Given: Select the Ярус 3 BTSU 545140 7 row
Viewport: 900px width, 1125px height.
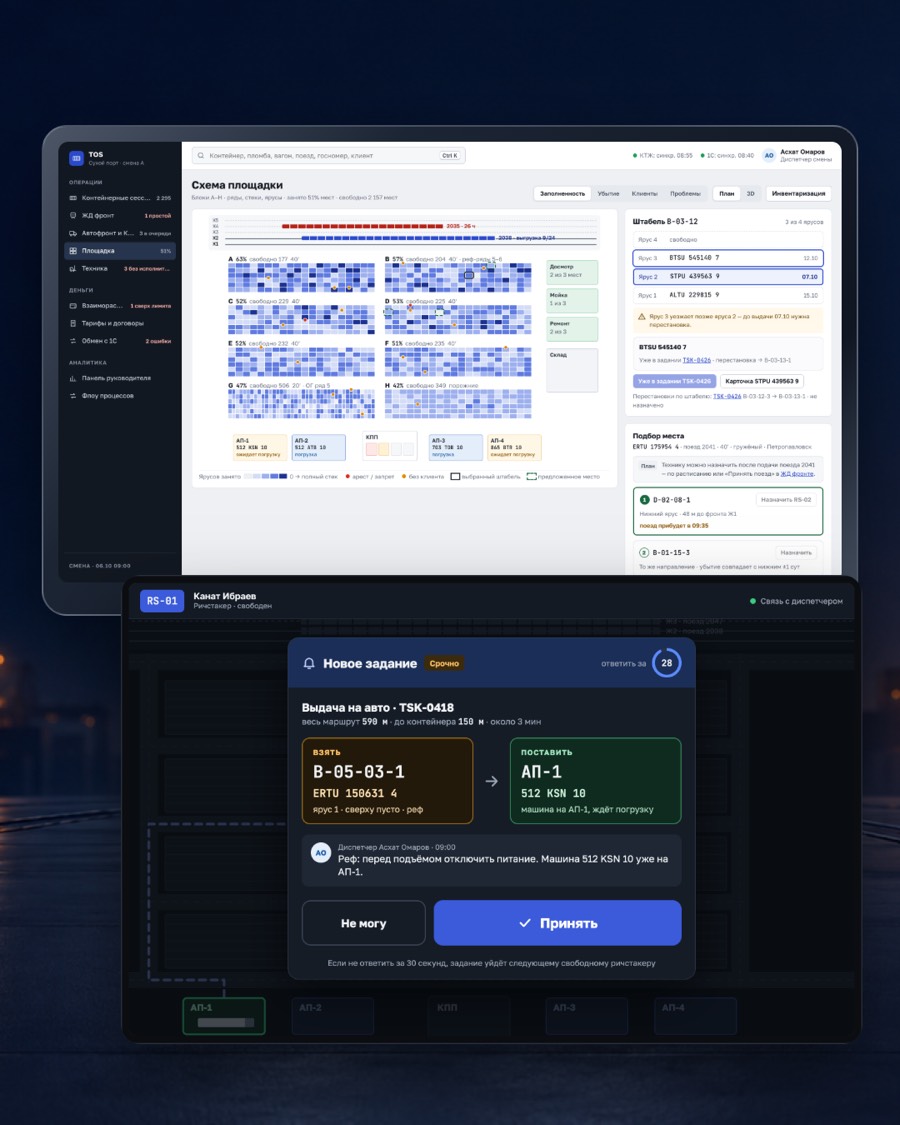Looking at the screenshot, I should pos(728,258).
